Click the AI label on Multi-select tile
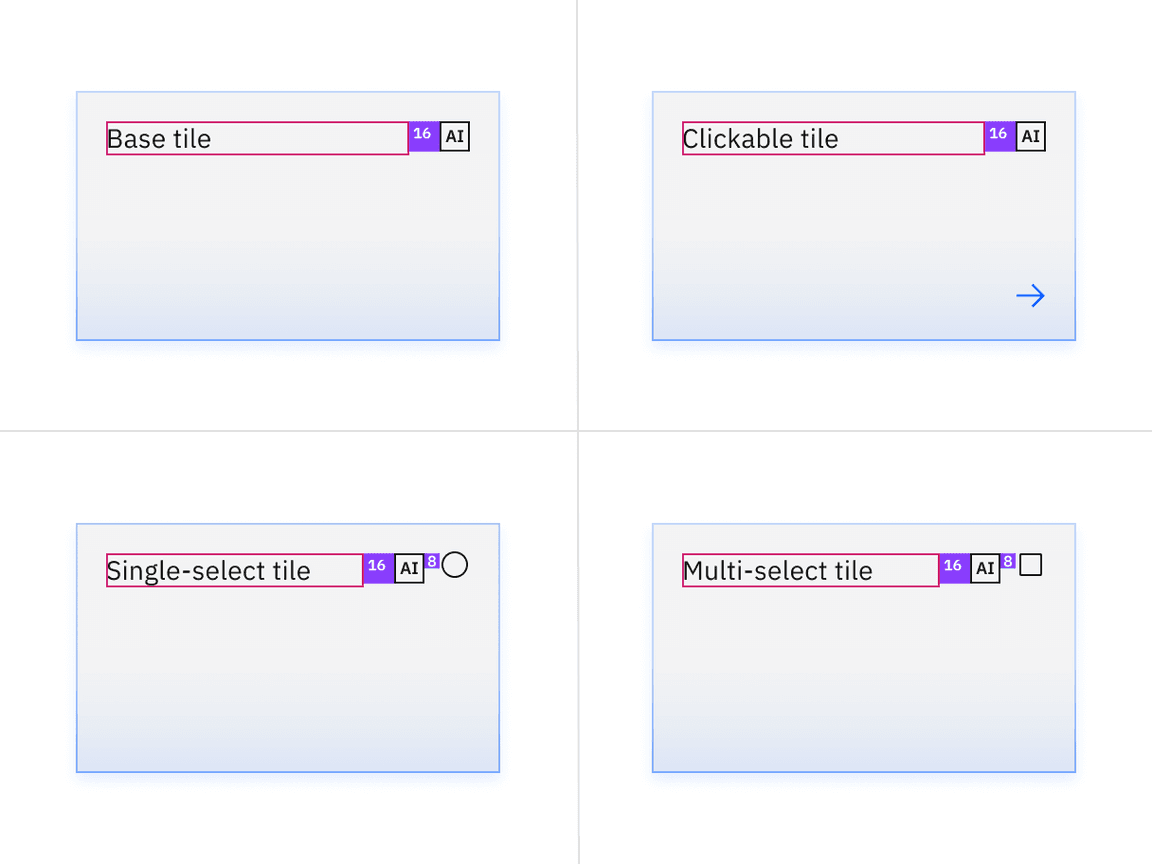Viewport: 1152px width, 864px height. 985,569
